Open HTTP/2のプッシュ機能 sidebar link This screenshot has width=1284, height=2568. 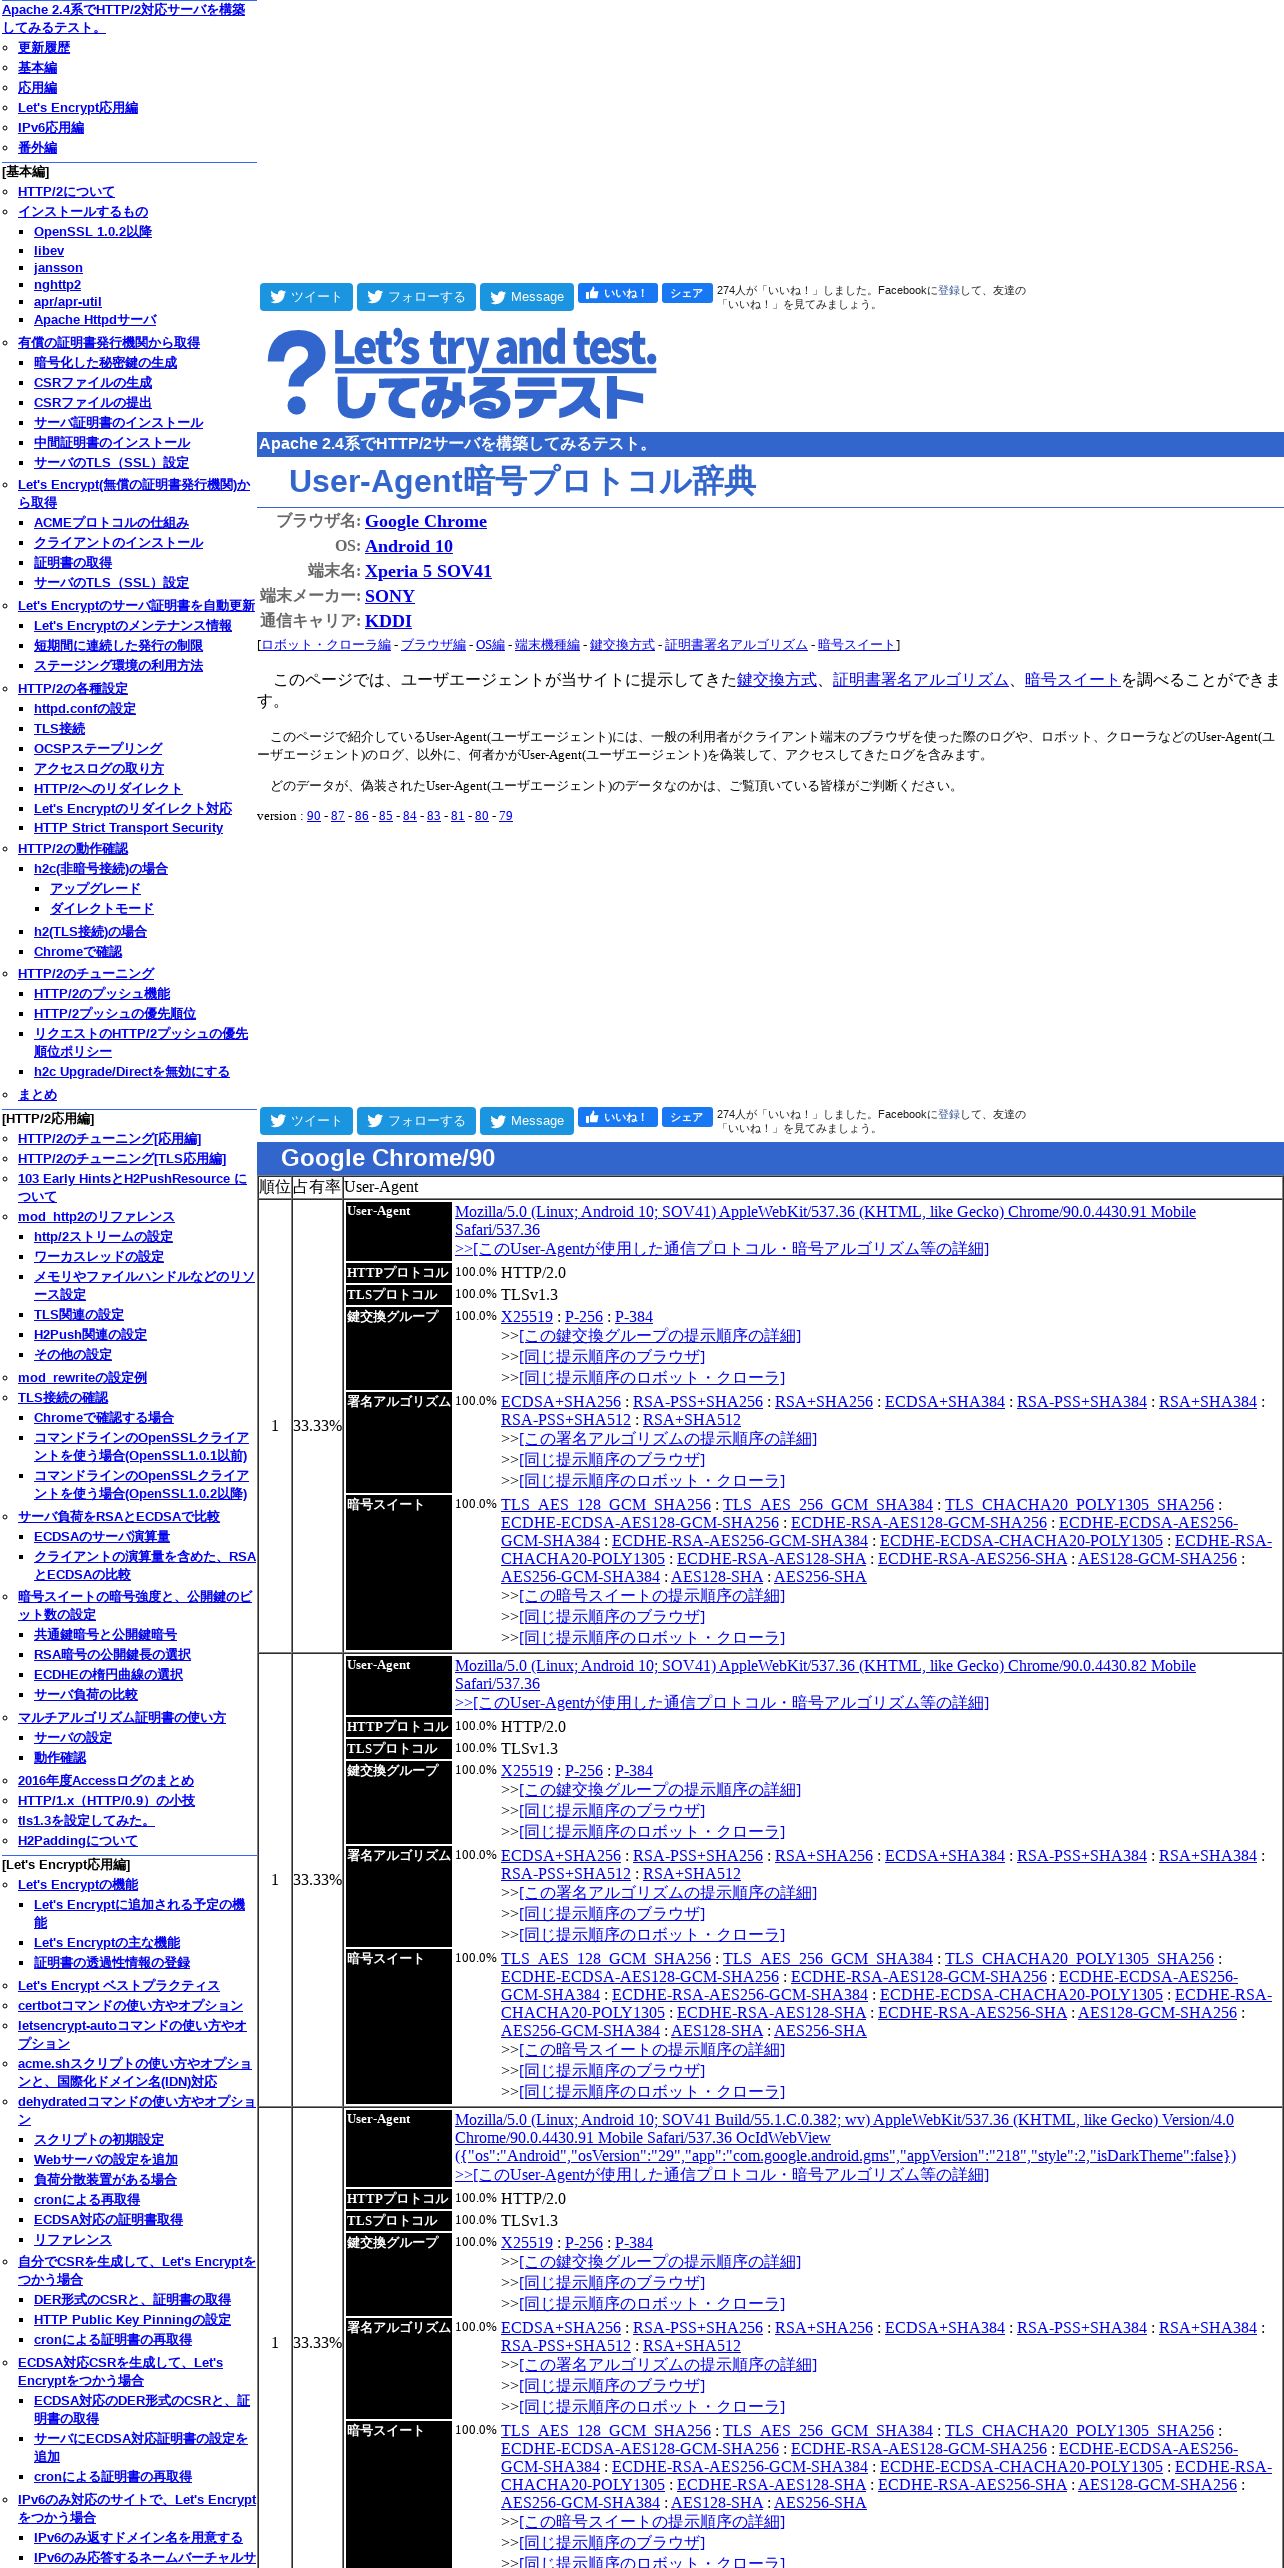(x=102, y=994)
